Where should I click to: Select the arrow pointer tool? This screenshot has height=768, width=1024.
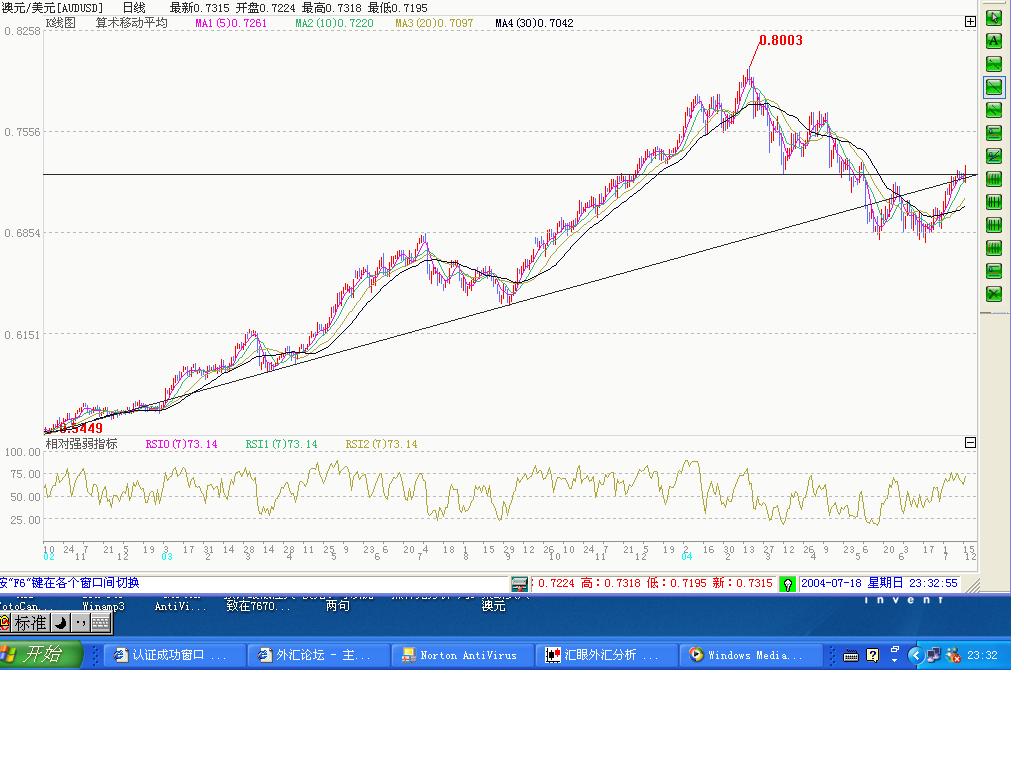point(993,18)
